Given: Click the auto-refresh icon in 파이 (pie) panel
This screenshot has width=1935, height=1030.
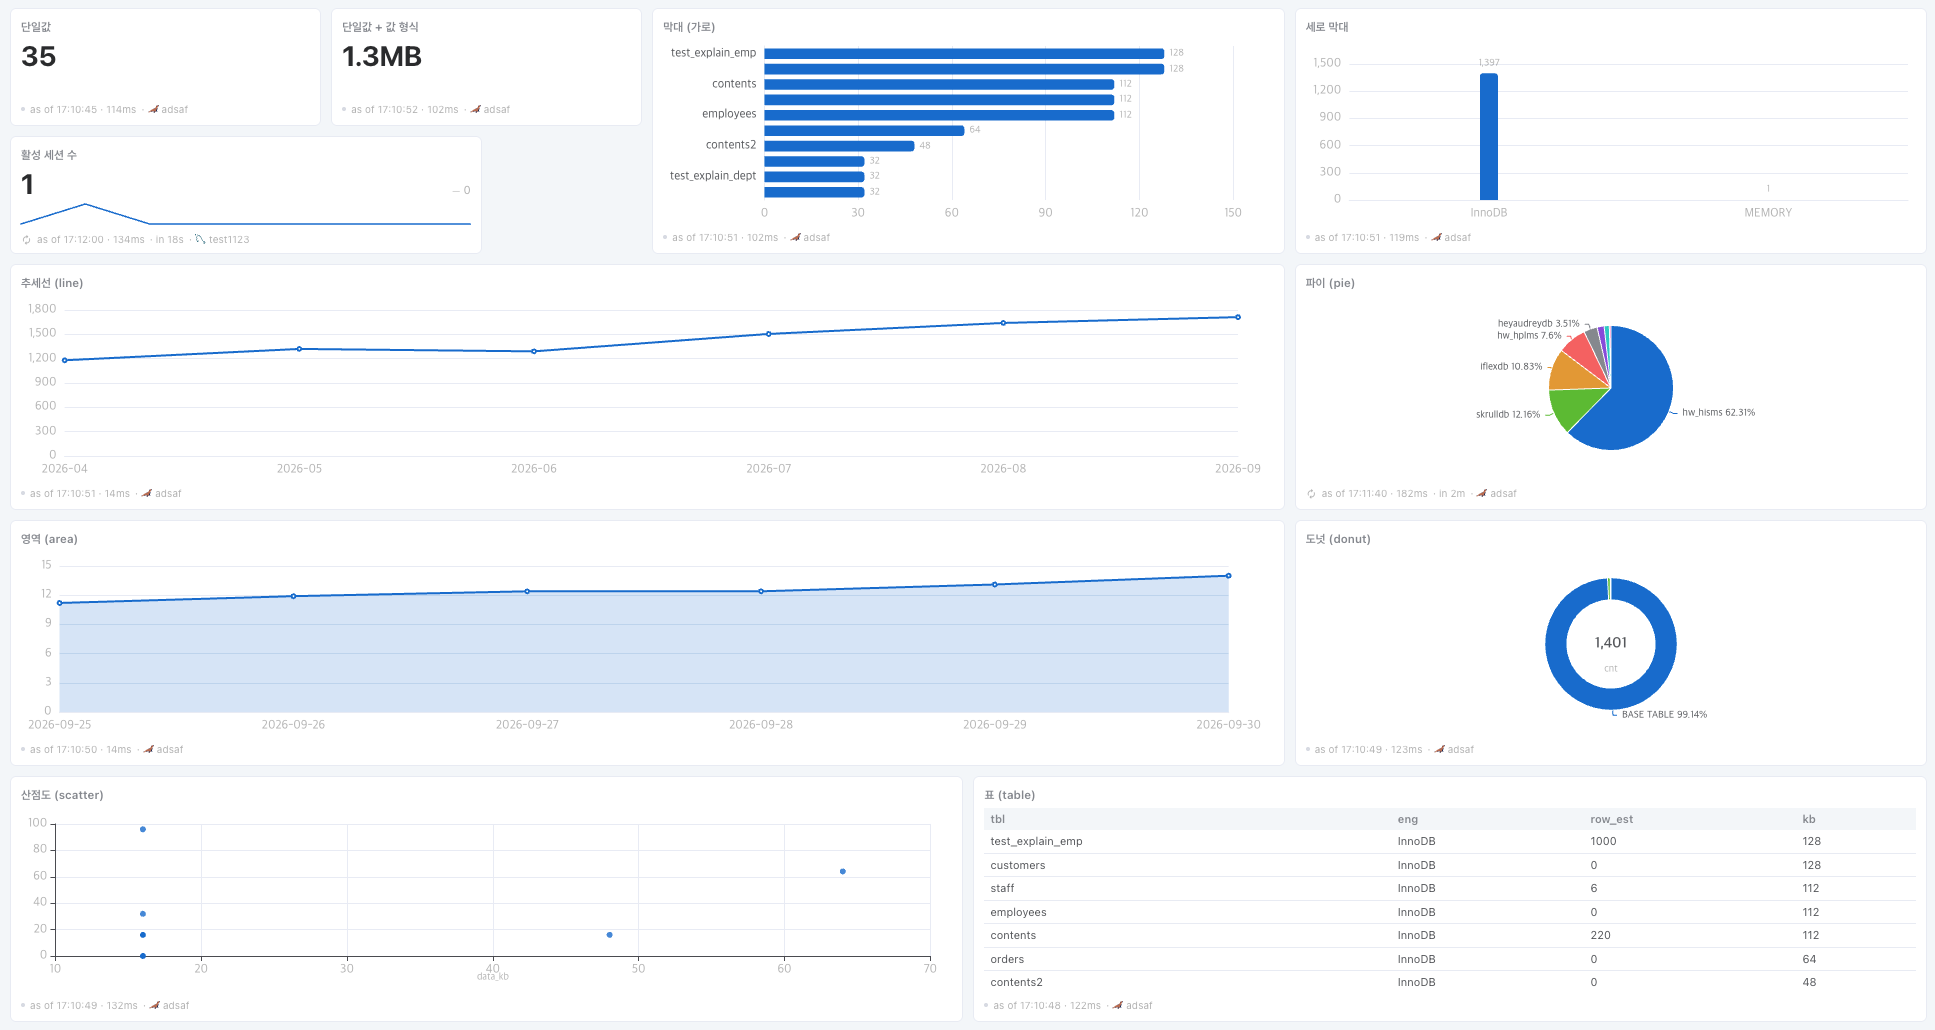Looking at the screenshot, I should pyautogui.click(x=1311, y=494).
